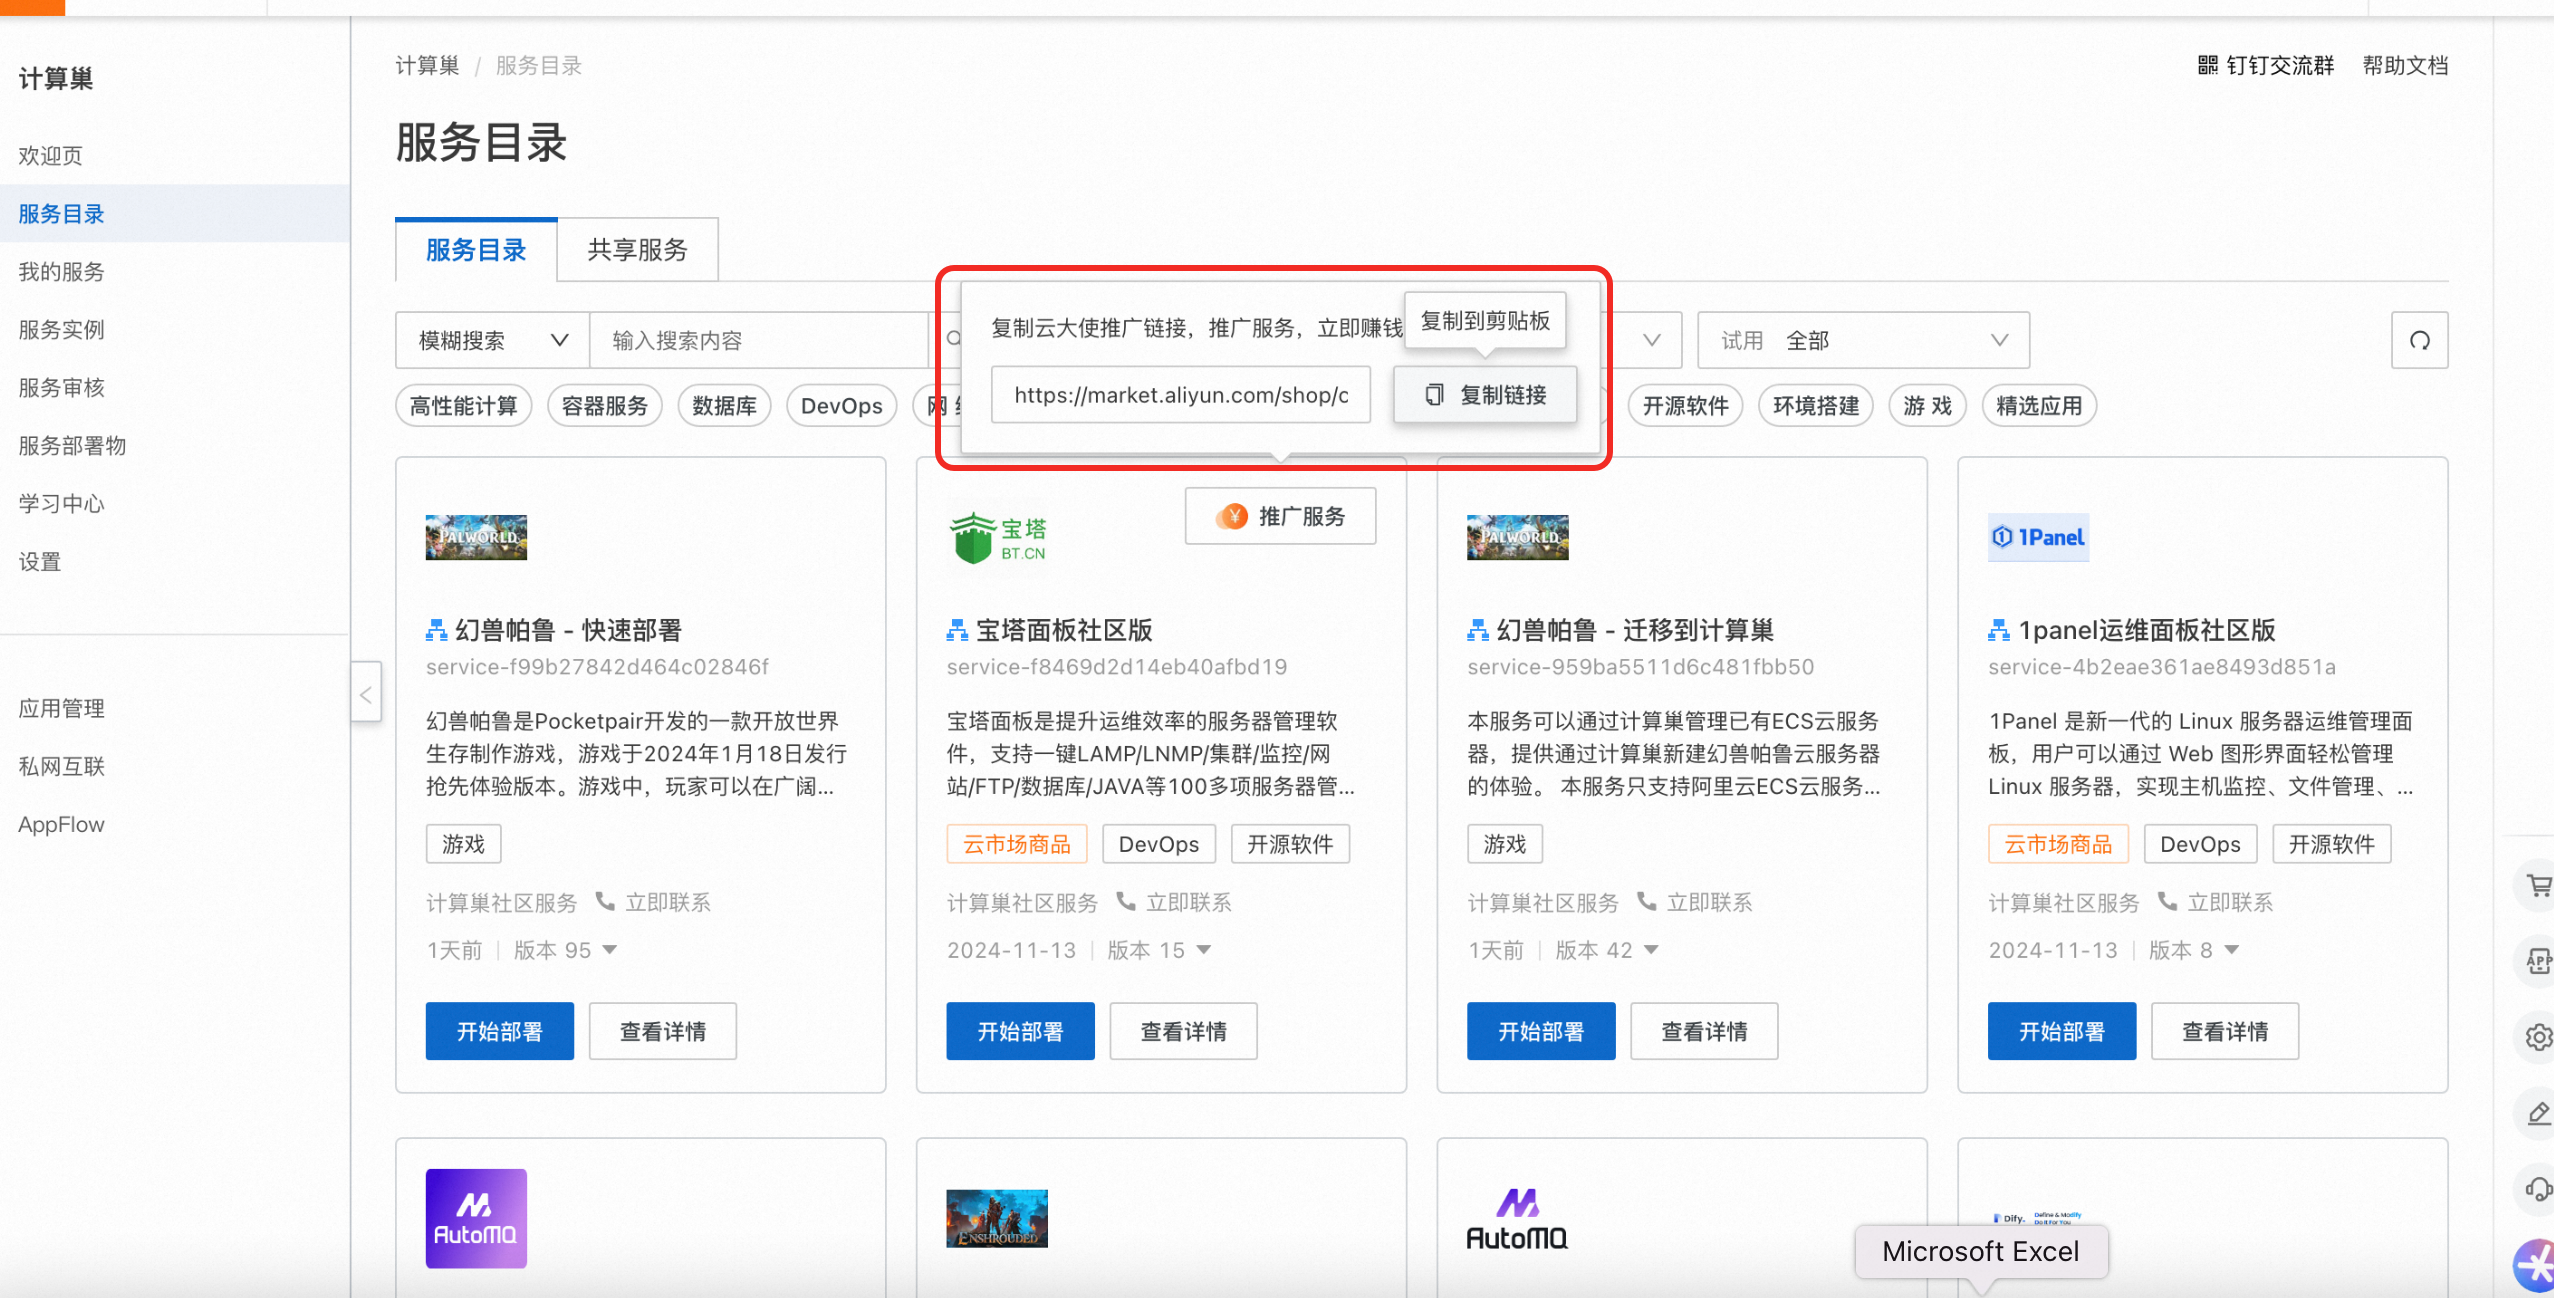Click service ID service-4b2eae361ae8493d851a
The width and height of the screenshot is (2554, 1298).
(x=2161, y=667)
